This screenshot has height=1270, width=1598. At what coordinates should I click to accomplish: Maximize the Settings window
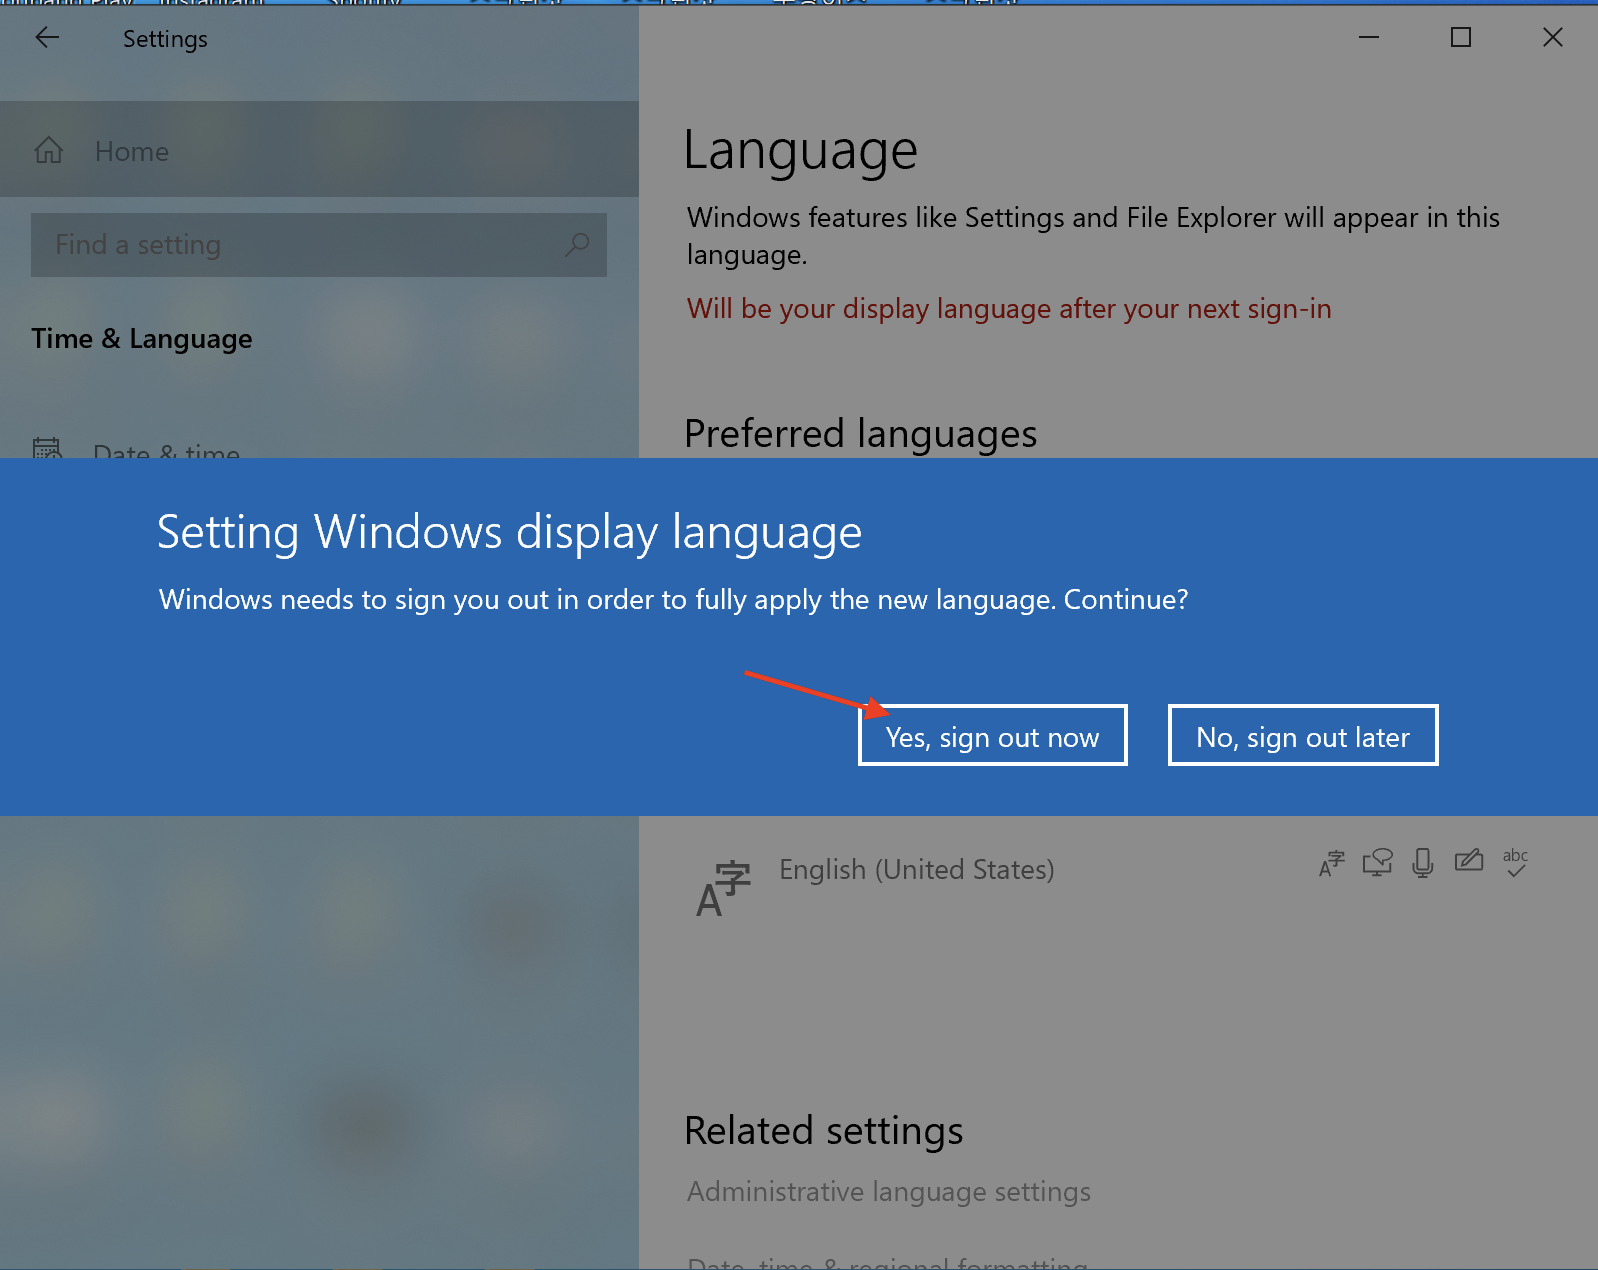point(1461,37)
